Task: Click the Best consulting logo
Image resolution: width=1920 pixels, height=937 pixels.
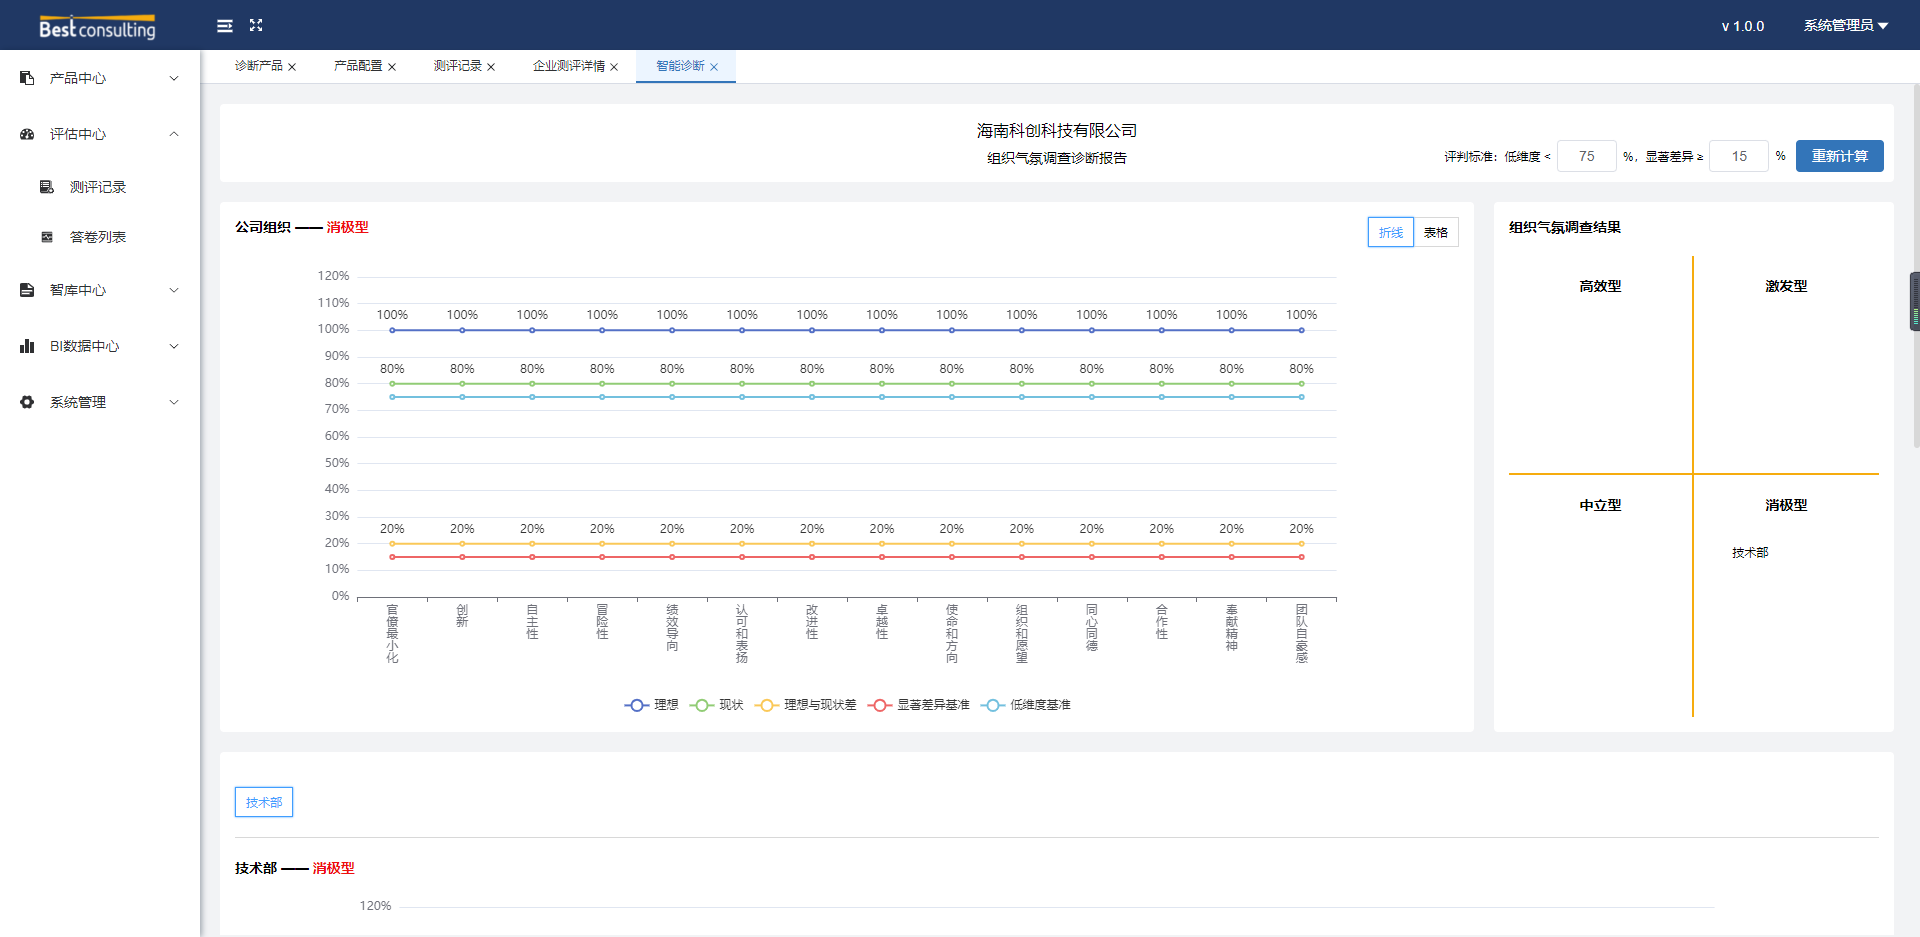Action: pyautogui.click(x=97, y=27)
